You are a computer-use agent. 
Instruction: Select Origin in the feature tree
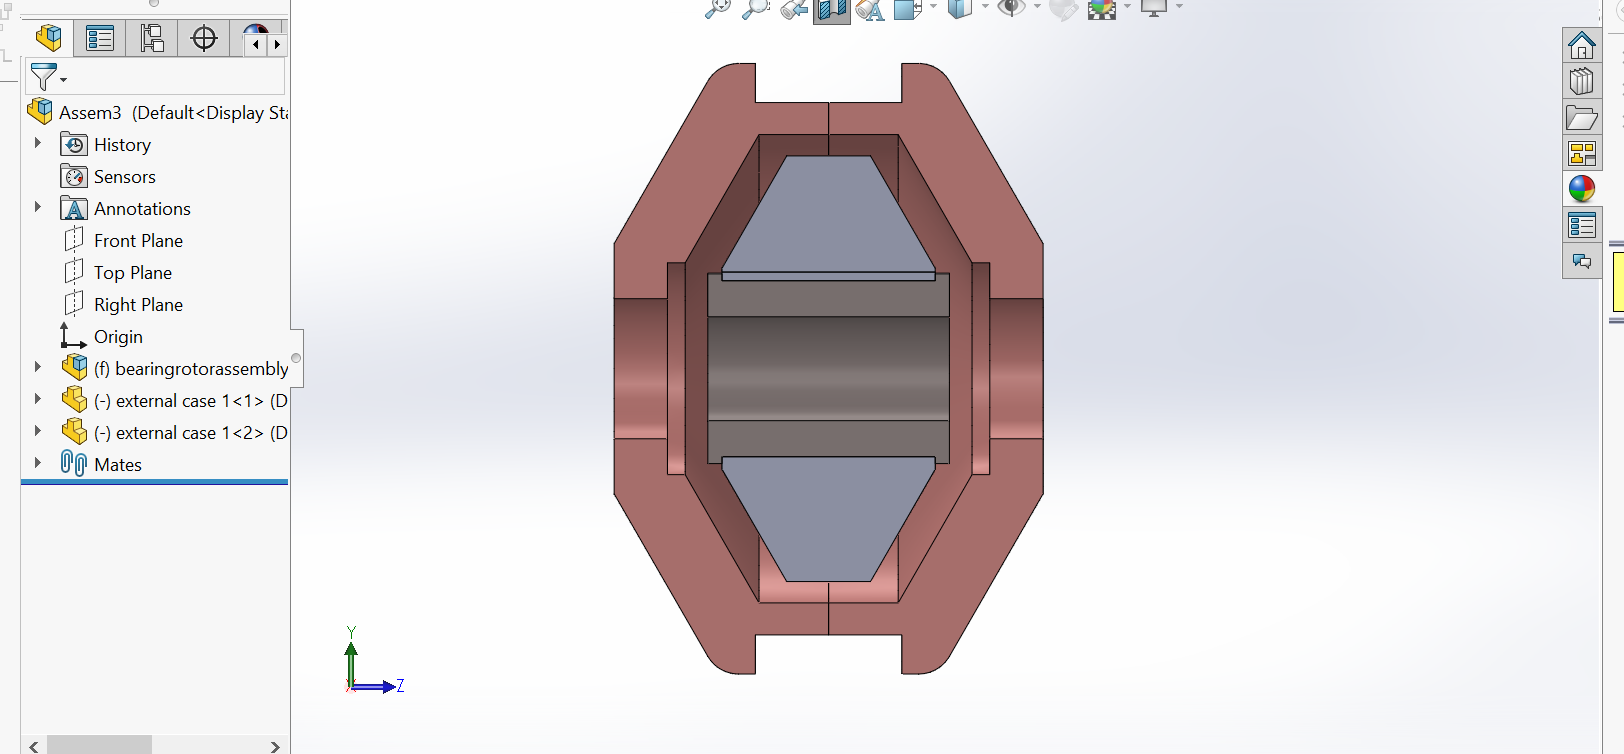[x=118, y=337]
